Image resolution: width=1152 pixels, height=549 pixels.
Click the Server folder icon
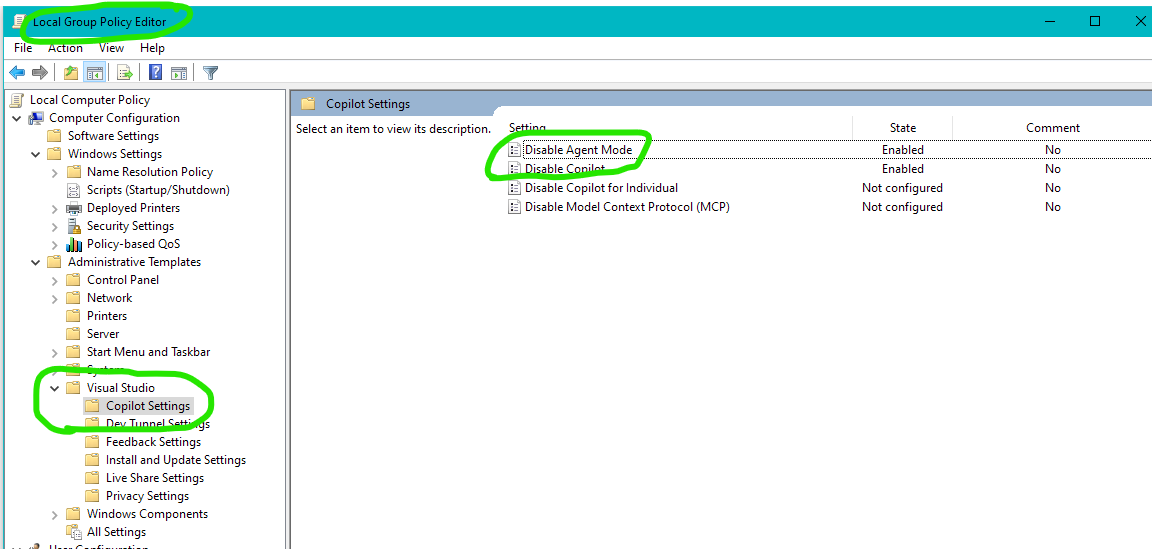73,334
